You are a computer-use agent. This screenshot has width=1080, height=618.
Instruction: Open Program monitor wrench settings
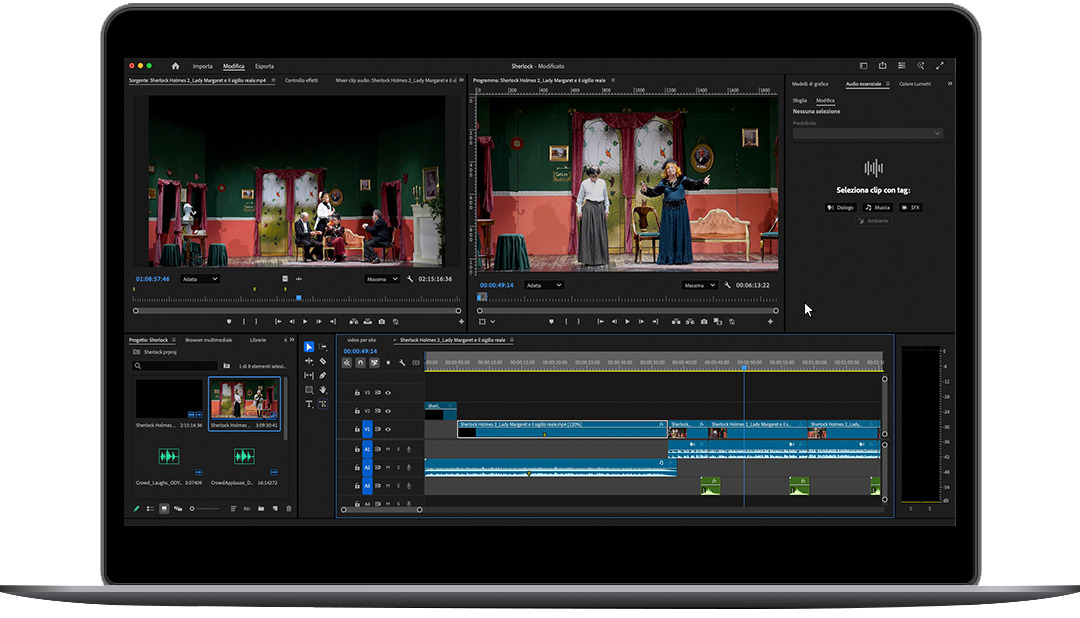pos(727,285)
